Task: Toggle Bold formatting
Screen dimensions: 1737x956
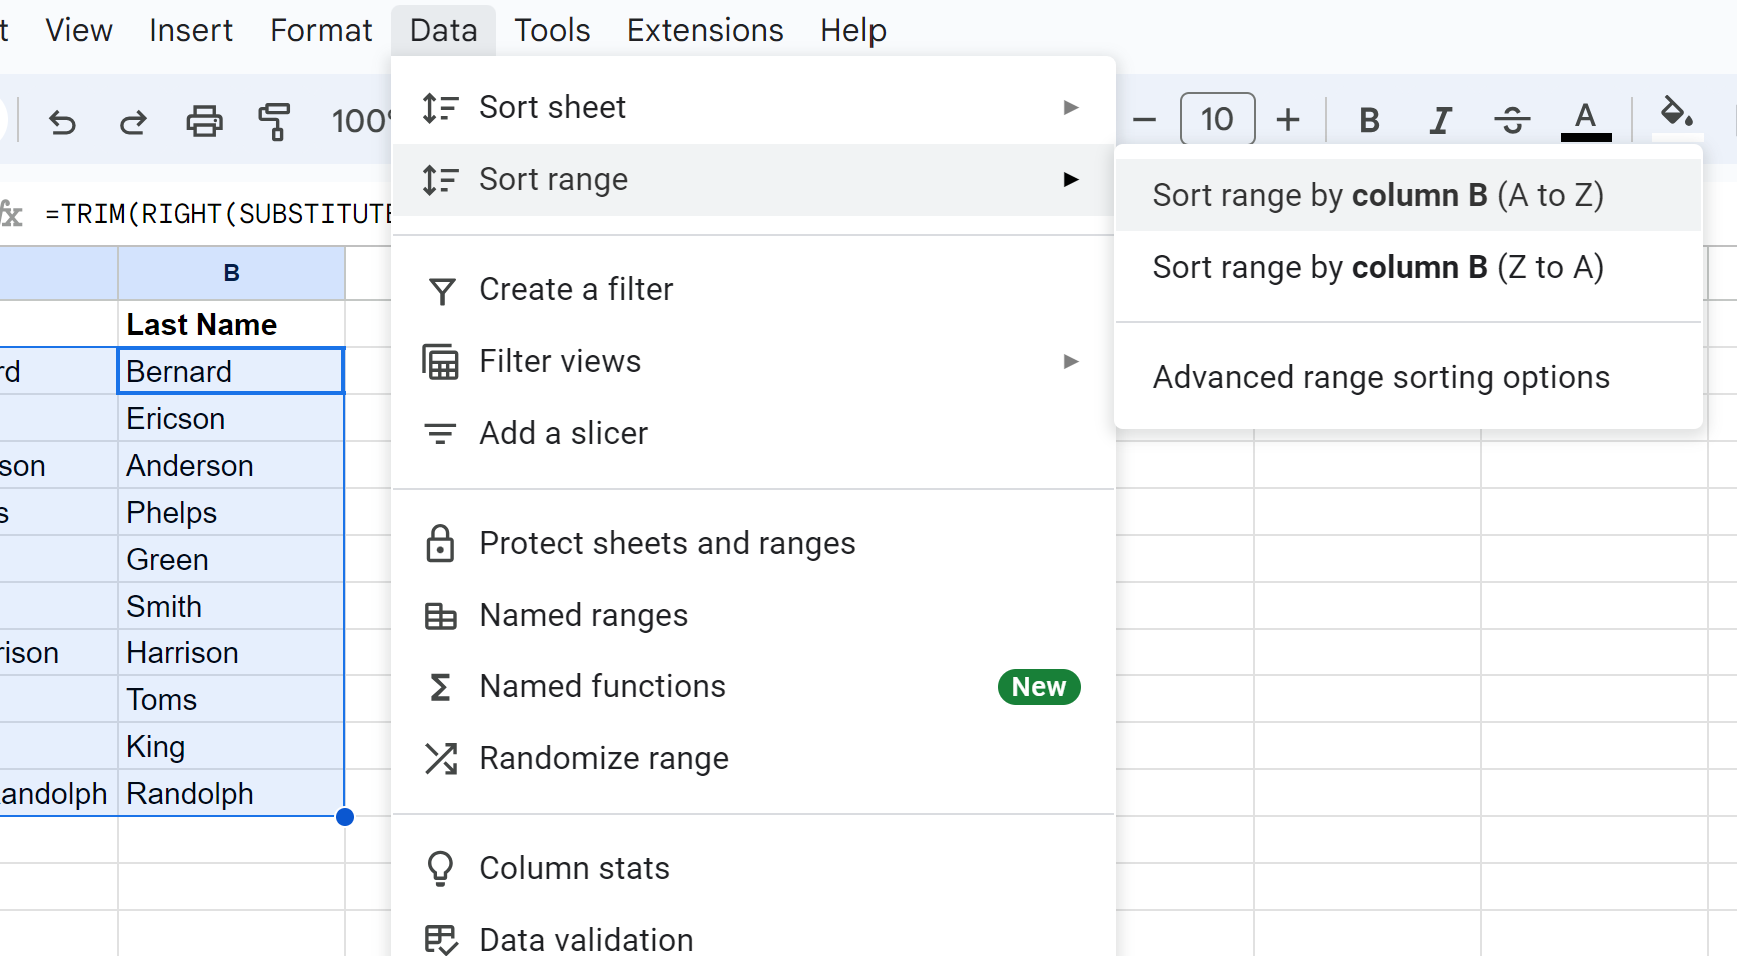Action: pos(1369,120)
